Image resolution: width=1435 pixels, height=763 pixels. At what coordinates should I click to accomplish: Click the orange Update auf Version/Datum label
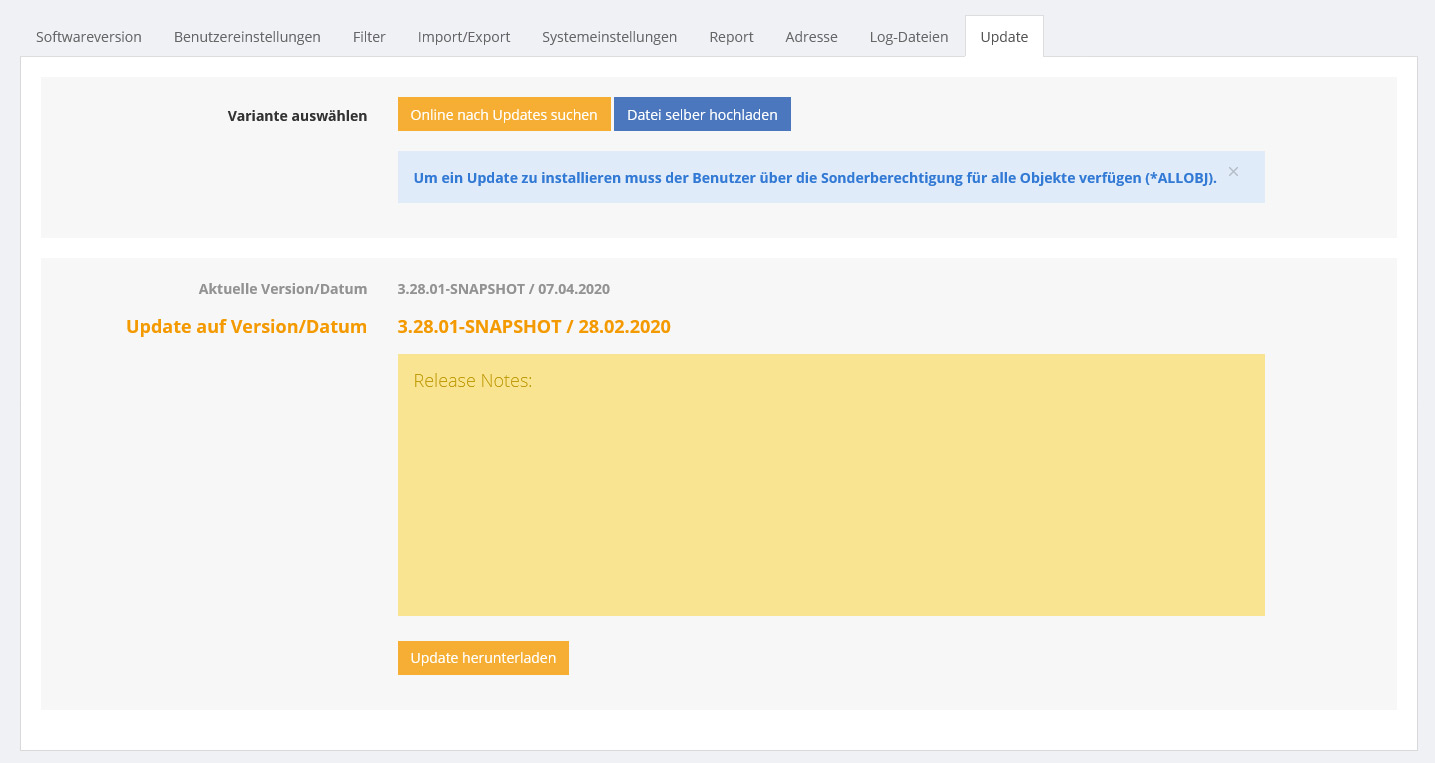pyautogui.click(x=246, y=327)
